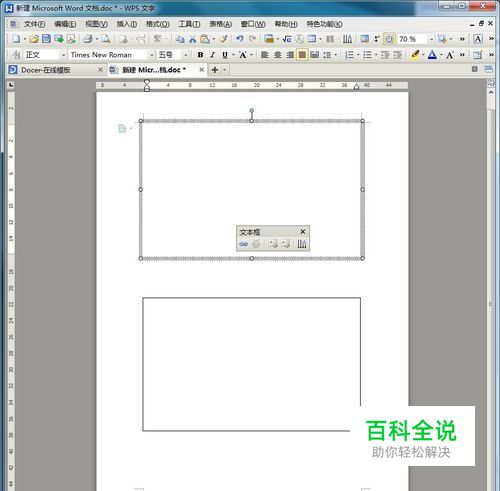Open the 视图 menu
Screen dimensions: 500x491
coord(96,24)
